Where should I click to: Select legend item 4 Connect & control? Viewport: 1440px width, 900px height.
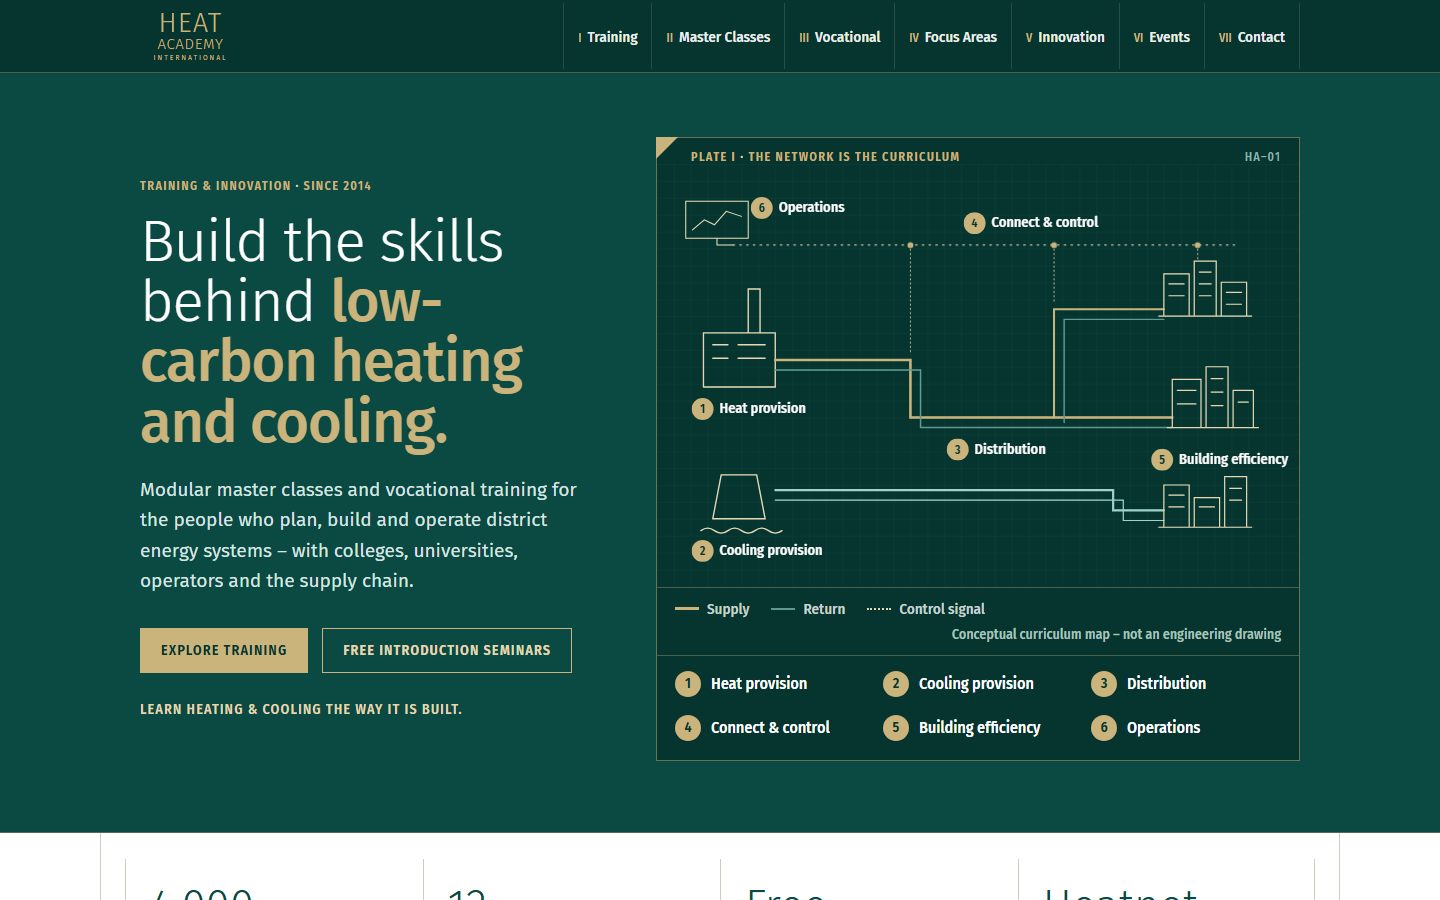(752, 727)
